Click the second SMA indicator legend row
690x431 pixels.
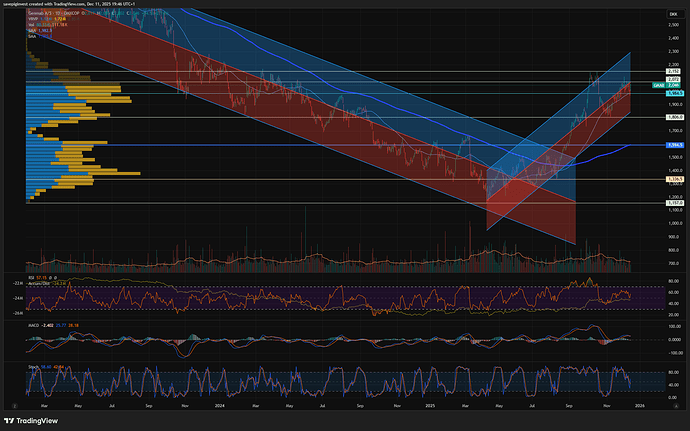[32, 36]
